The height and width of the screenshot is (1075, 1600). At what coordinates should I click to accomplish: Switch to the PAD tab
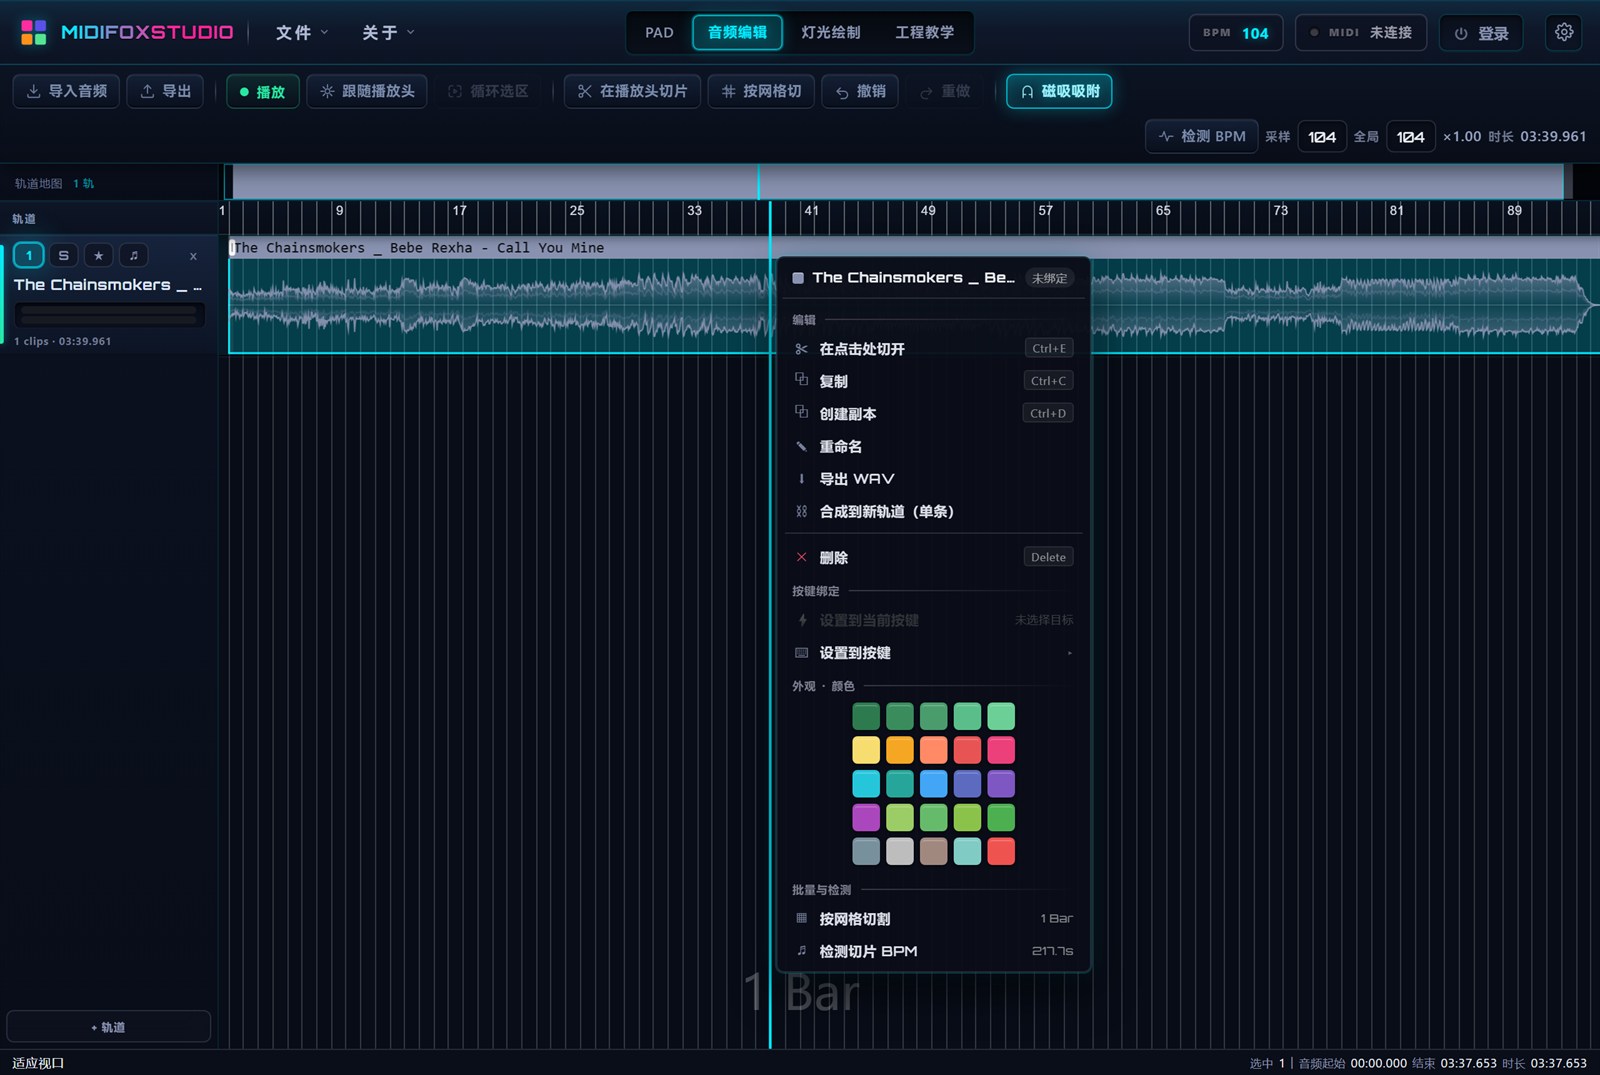659,32
